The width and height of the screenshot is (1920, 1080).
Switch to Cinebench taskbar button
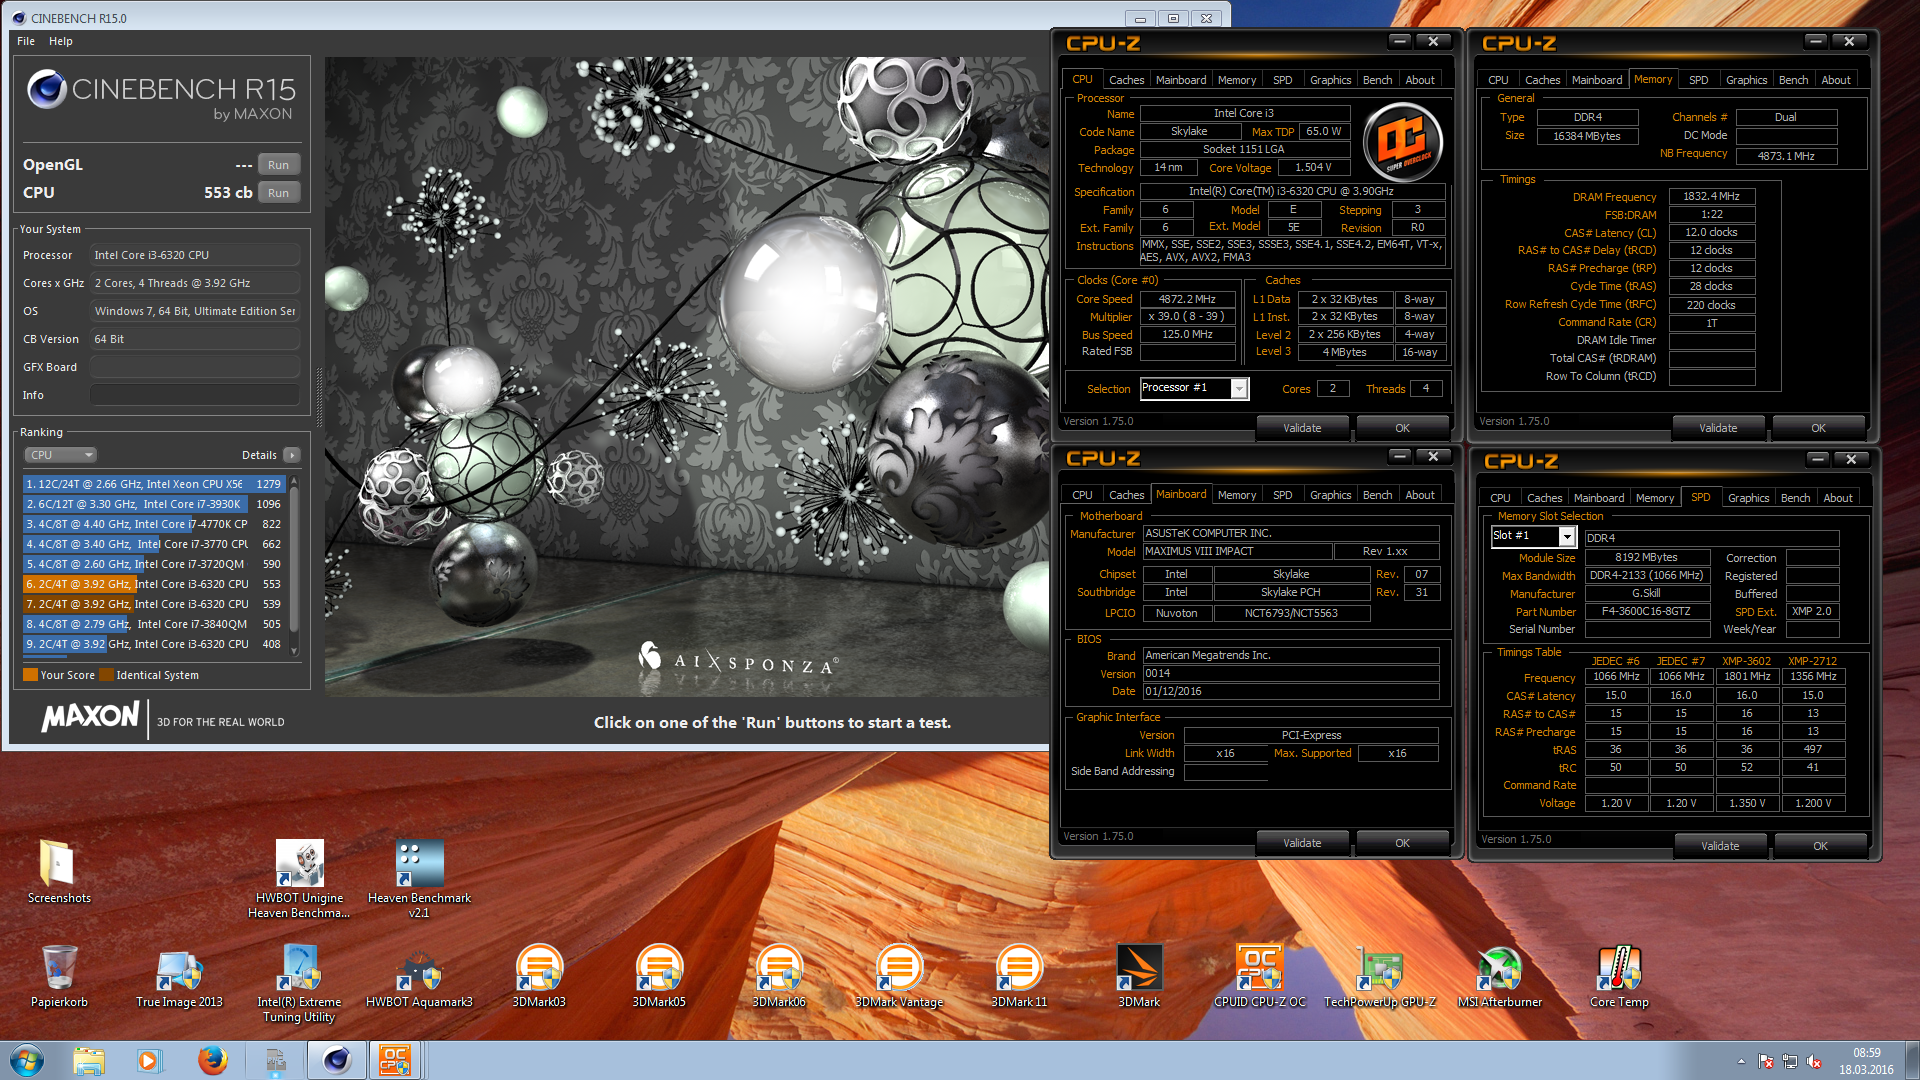click(336, 1060)
